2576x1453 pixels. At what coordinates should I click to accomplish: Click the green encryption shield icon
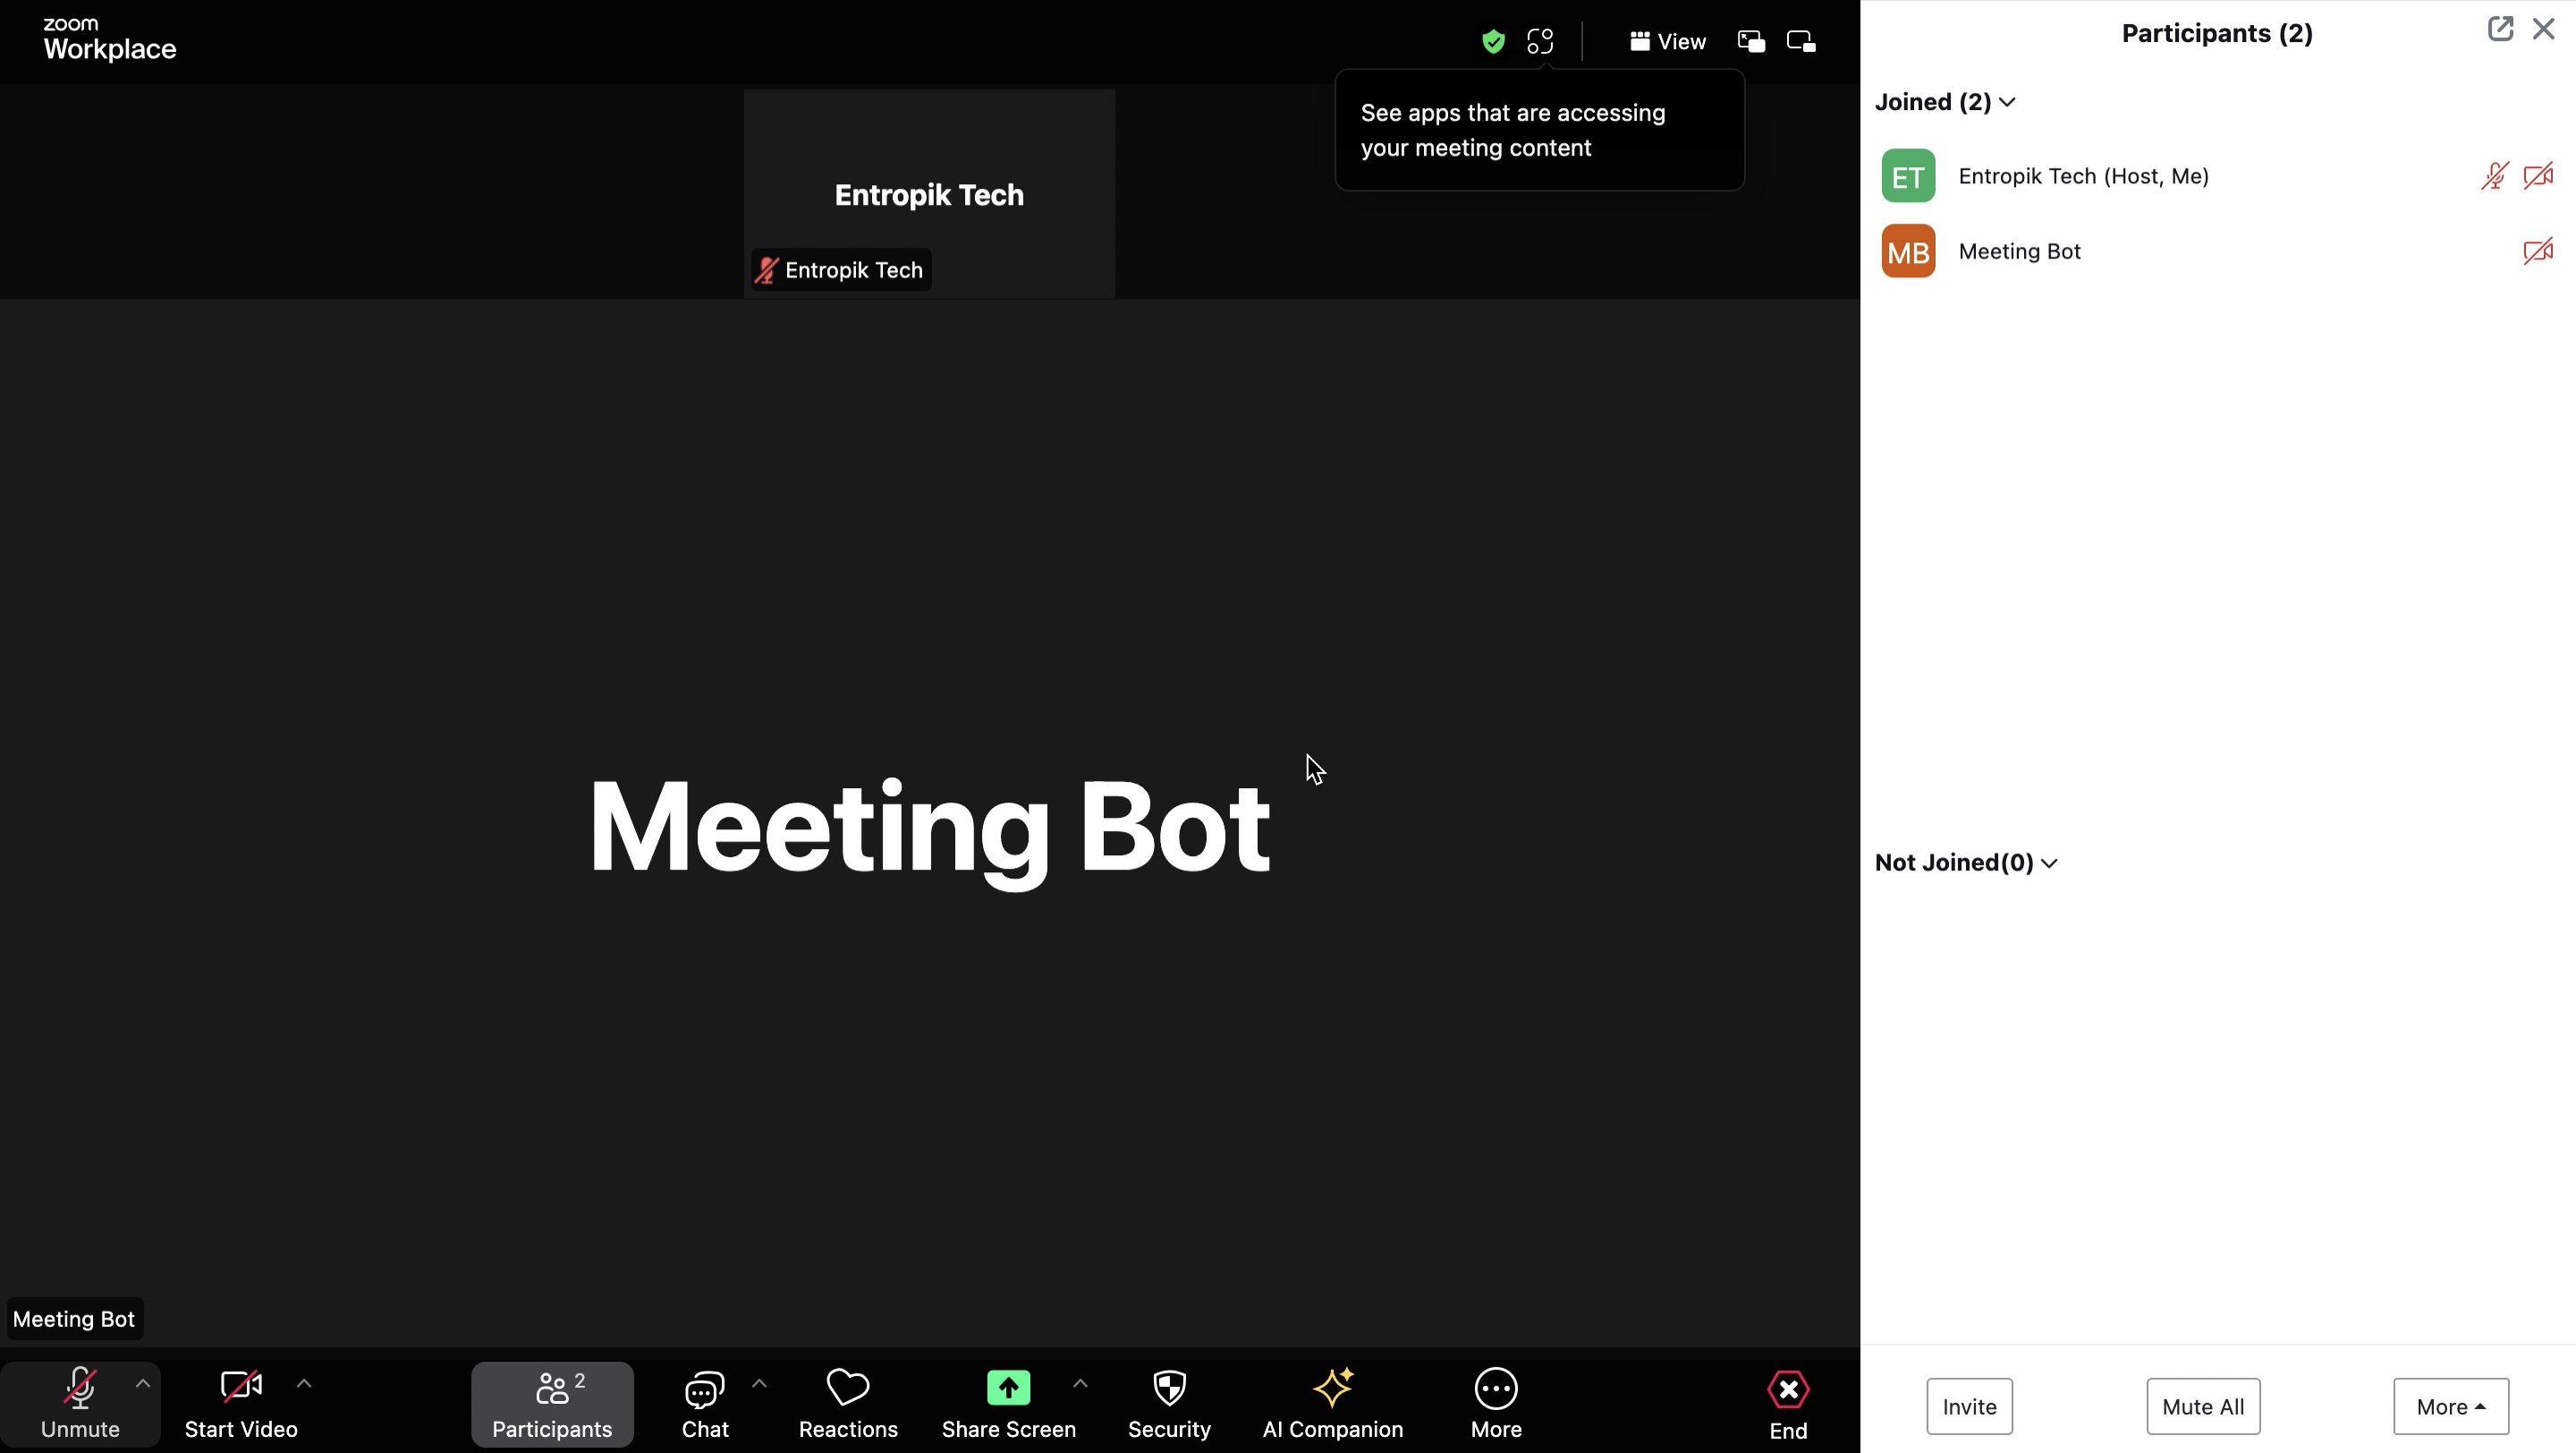(1493, 41)
